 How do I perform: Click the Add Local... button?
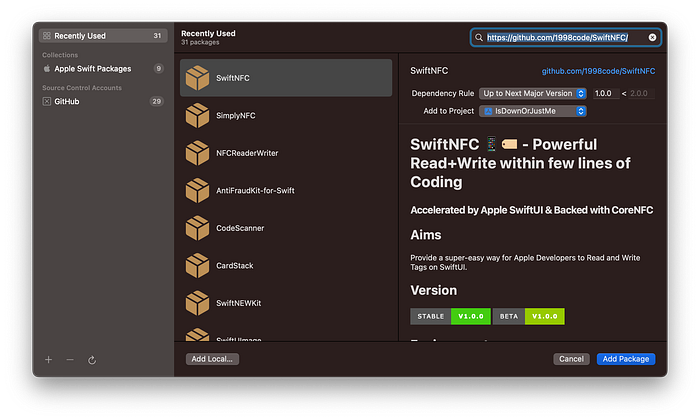pos(212,359)
